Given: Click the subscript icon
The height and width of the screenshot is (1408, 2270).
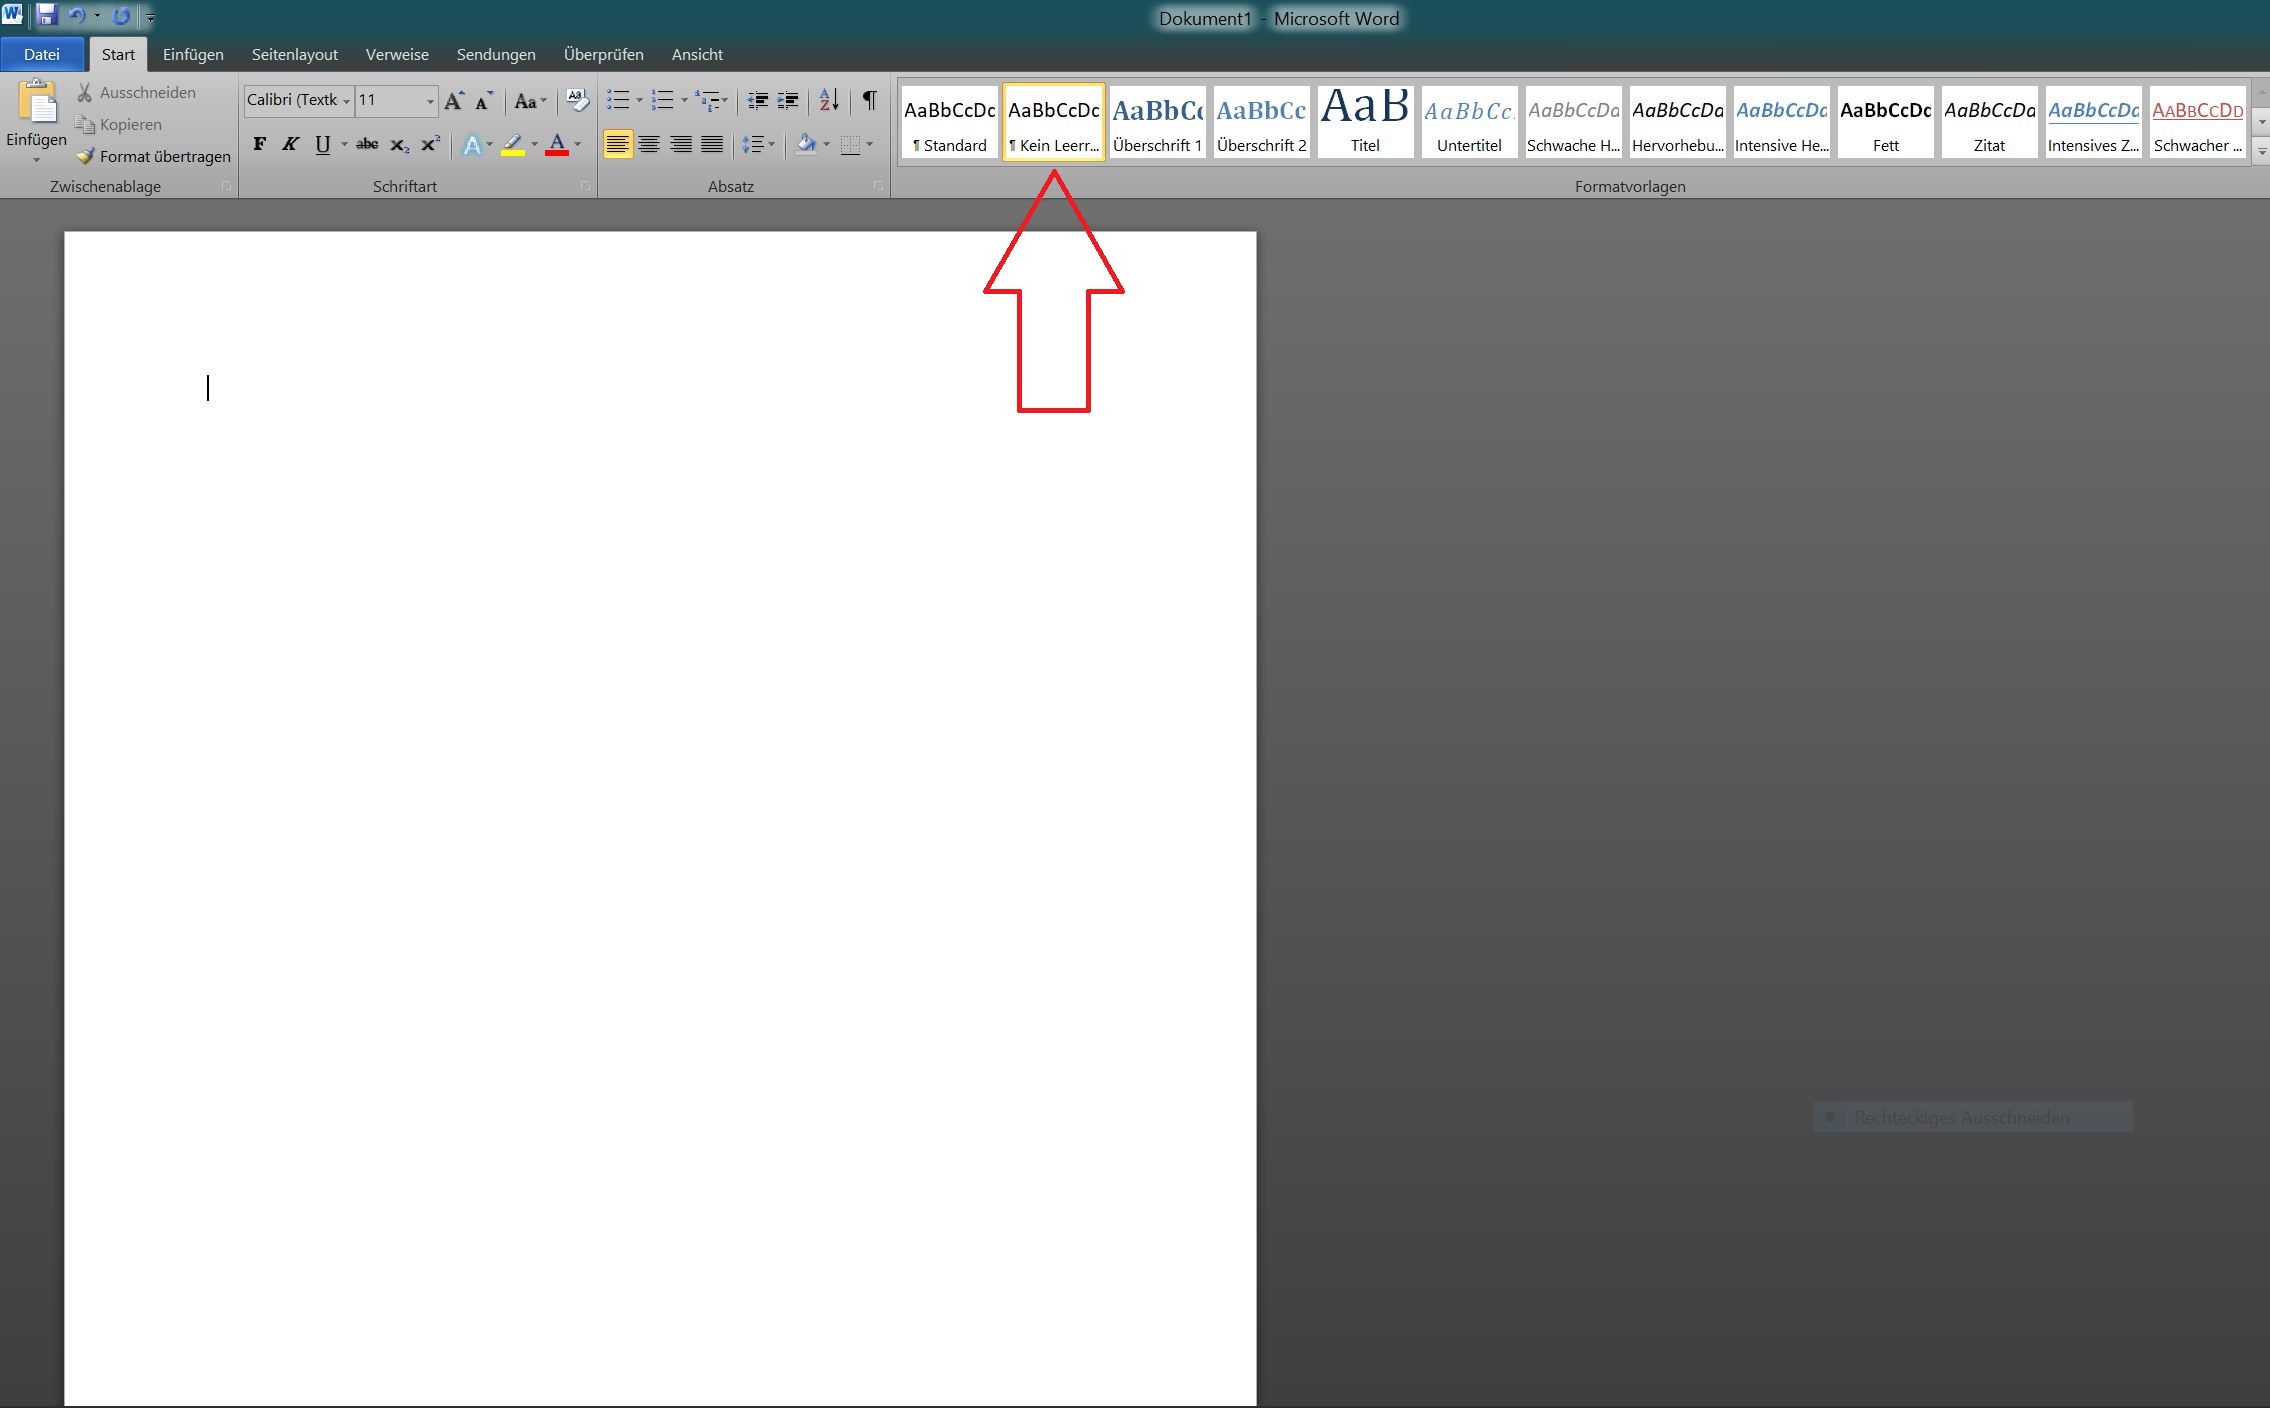Looking at the screenshot, I should 398,145.
